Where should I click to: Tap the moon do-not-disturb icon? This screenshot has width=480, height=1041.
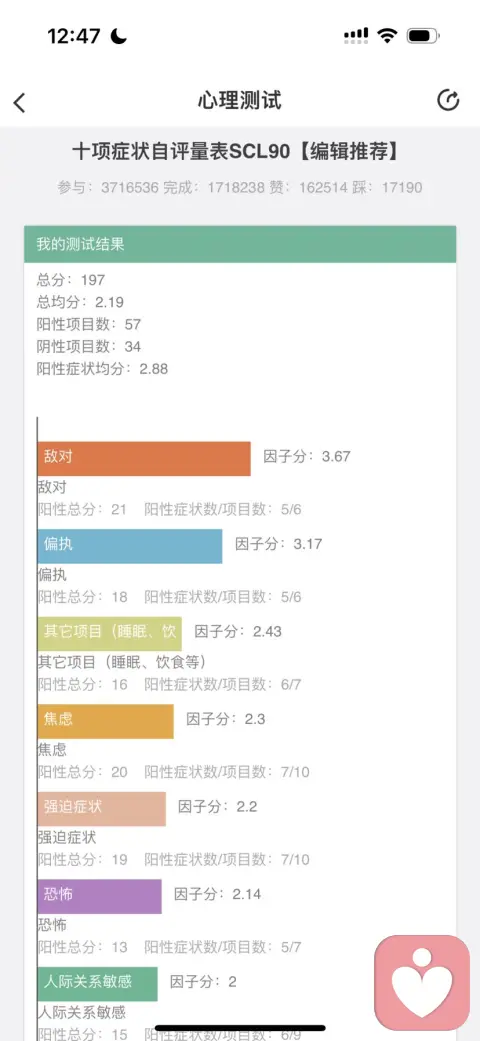coord(119,36)
